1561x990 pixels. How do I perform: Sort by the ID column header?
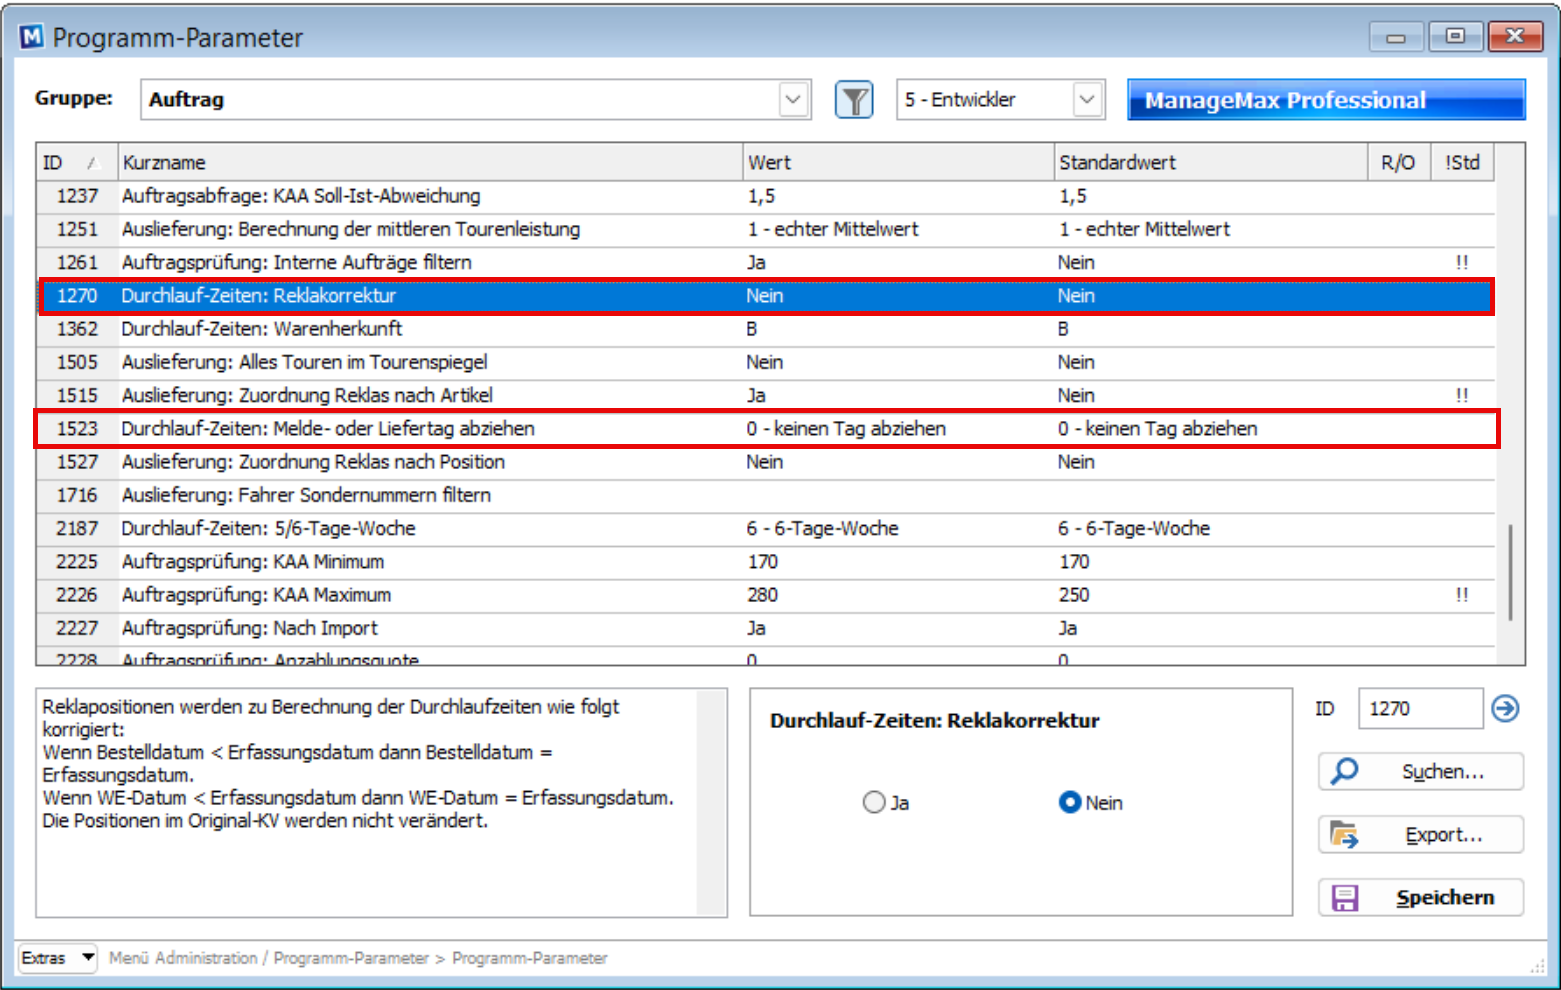(77, 162)
